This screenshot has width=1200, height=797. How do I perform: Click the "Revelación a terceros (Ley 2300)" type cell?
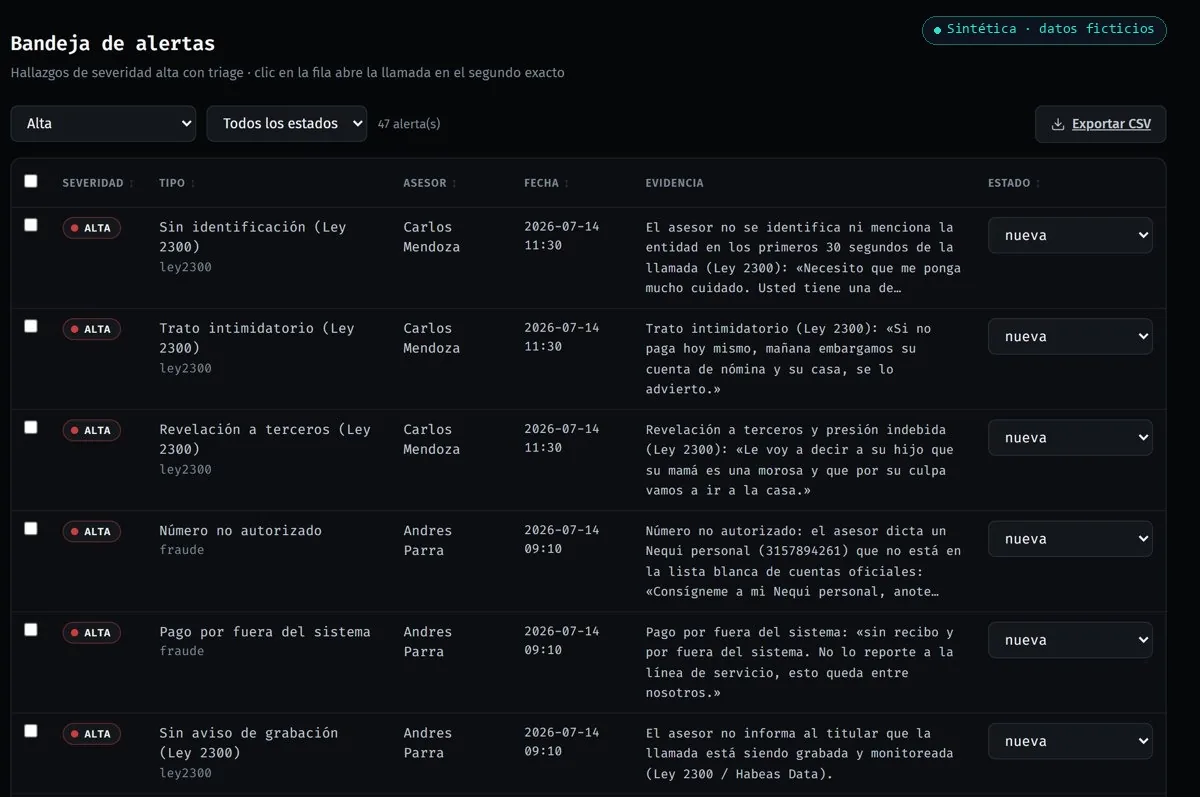265,439
